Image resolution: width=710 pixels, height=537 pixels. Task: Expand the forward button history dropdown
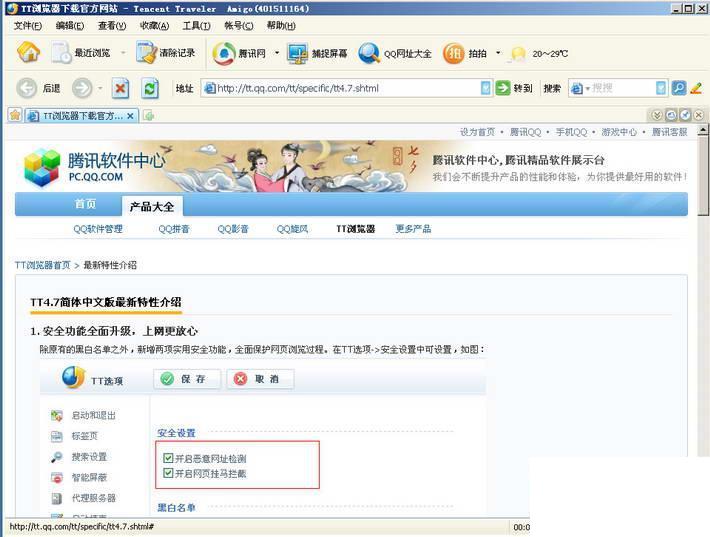click(100, 88)
